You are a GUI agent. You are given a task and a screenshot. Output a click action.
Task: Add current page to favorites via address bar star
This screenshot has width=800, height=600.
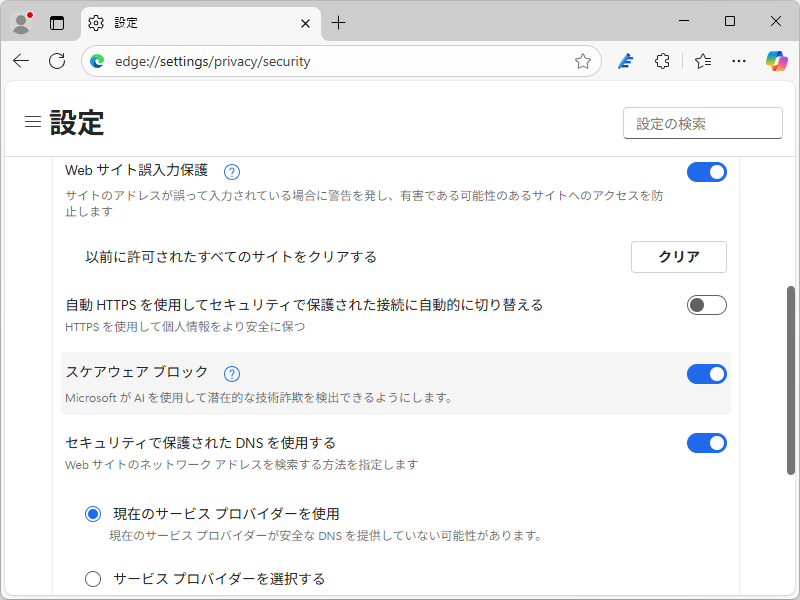583,61
